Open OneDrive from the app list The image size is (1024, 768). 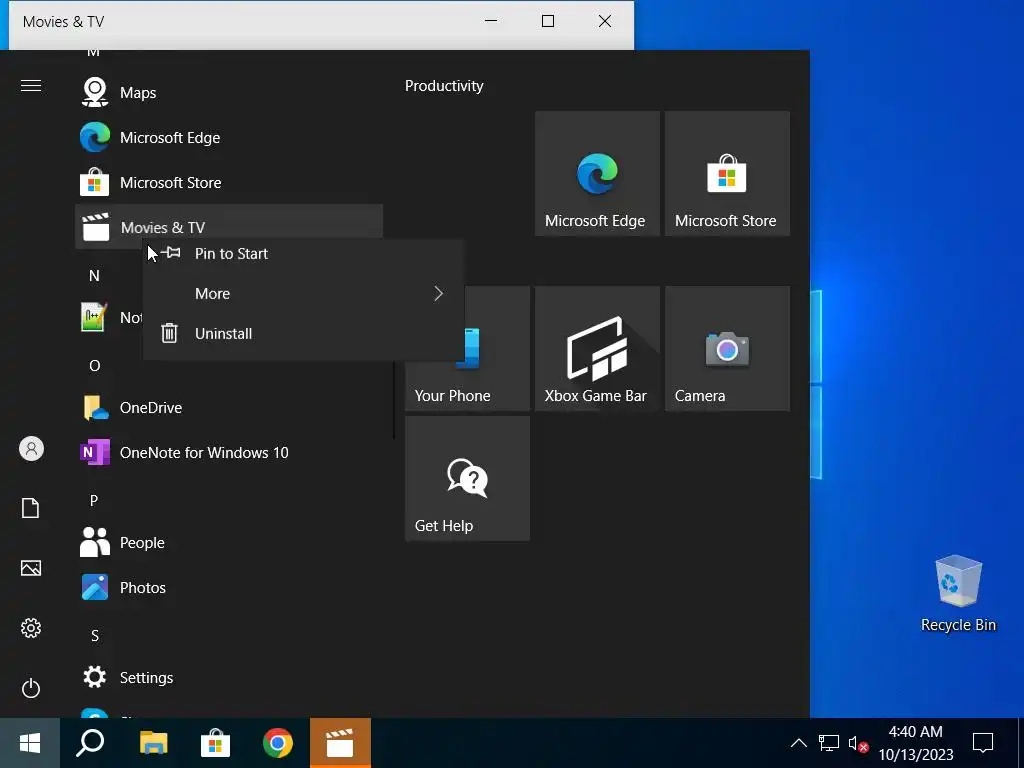(x=229, y=408)
